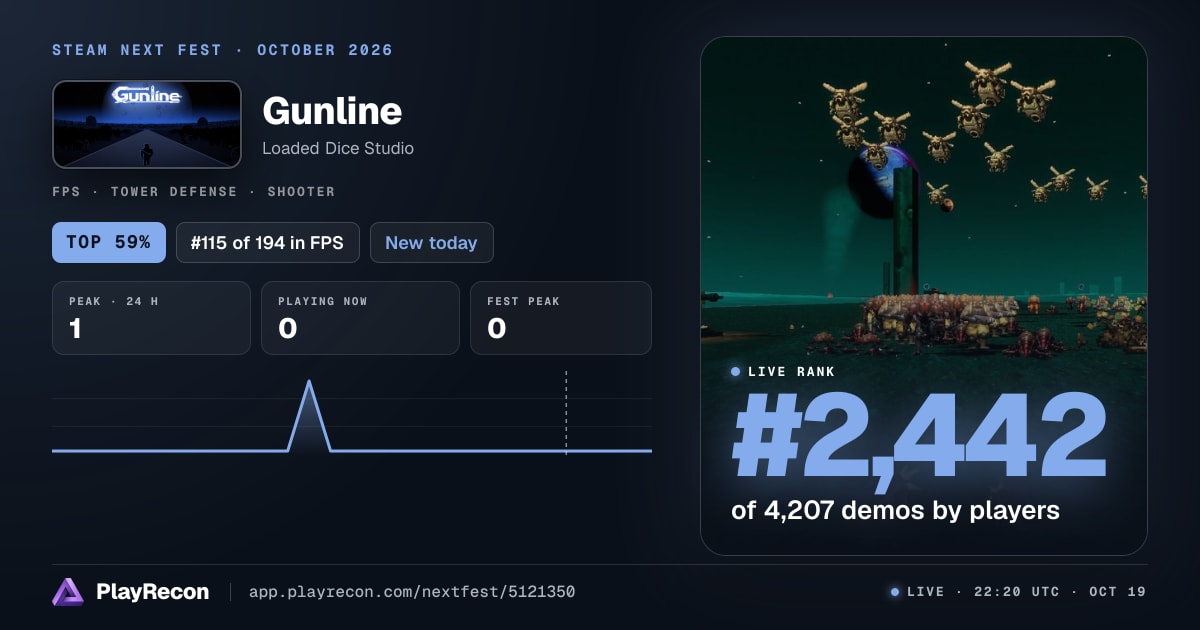
Task: Click the FPS tag under the studio name
Action: tap(66, 191)
